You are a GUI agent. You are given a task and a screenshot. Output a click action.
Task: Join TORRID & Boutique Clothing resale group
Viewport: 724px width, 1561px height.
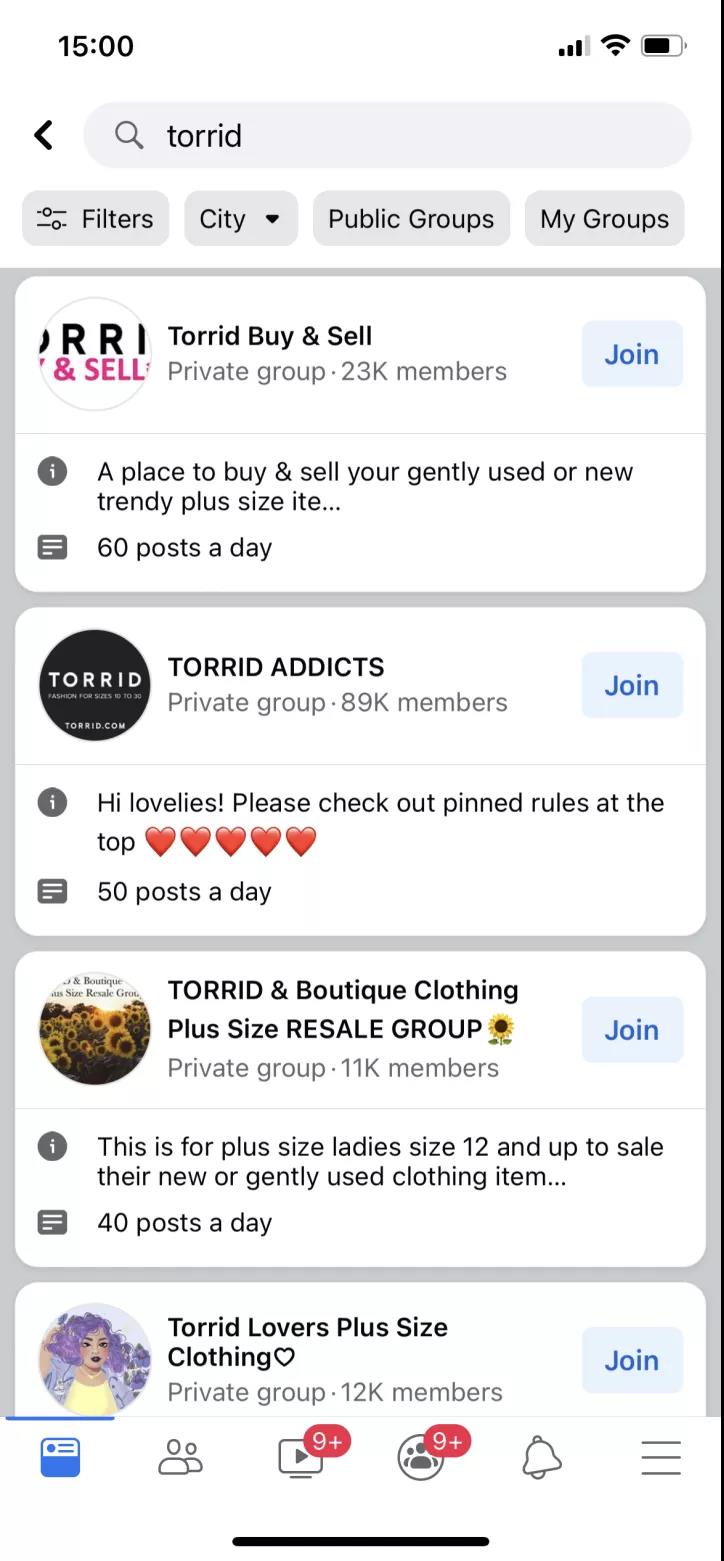pos(632,1030)
